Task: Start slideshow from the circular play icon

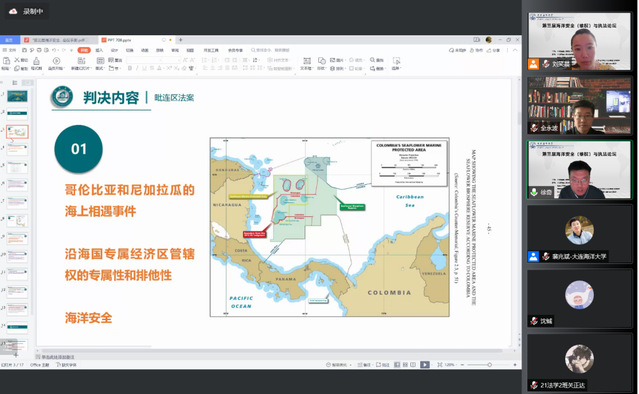Action: 56,61
